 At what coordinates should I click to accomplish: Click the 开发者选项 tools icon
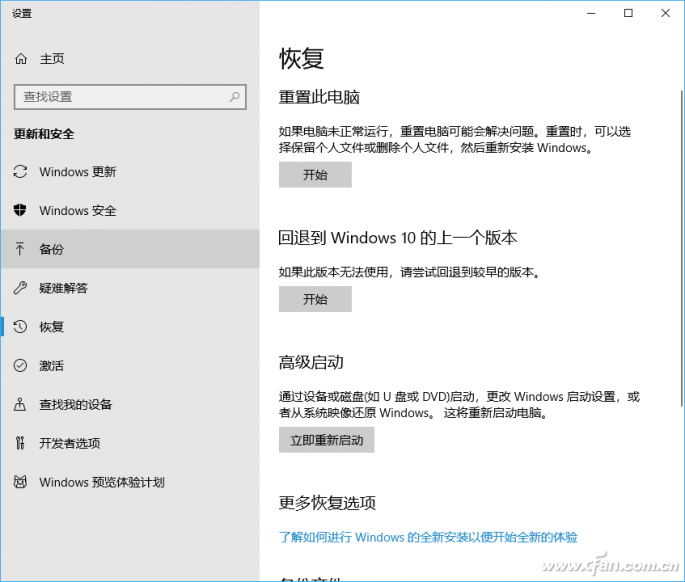coord(20,443)
